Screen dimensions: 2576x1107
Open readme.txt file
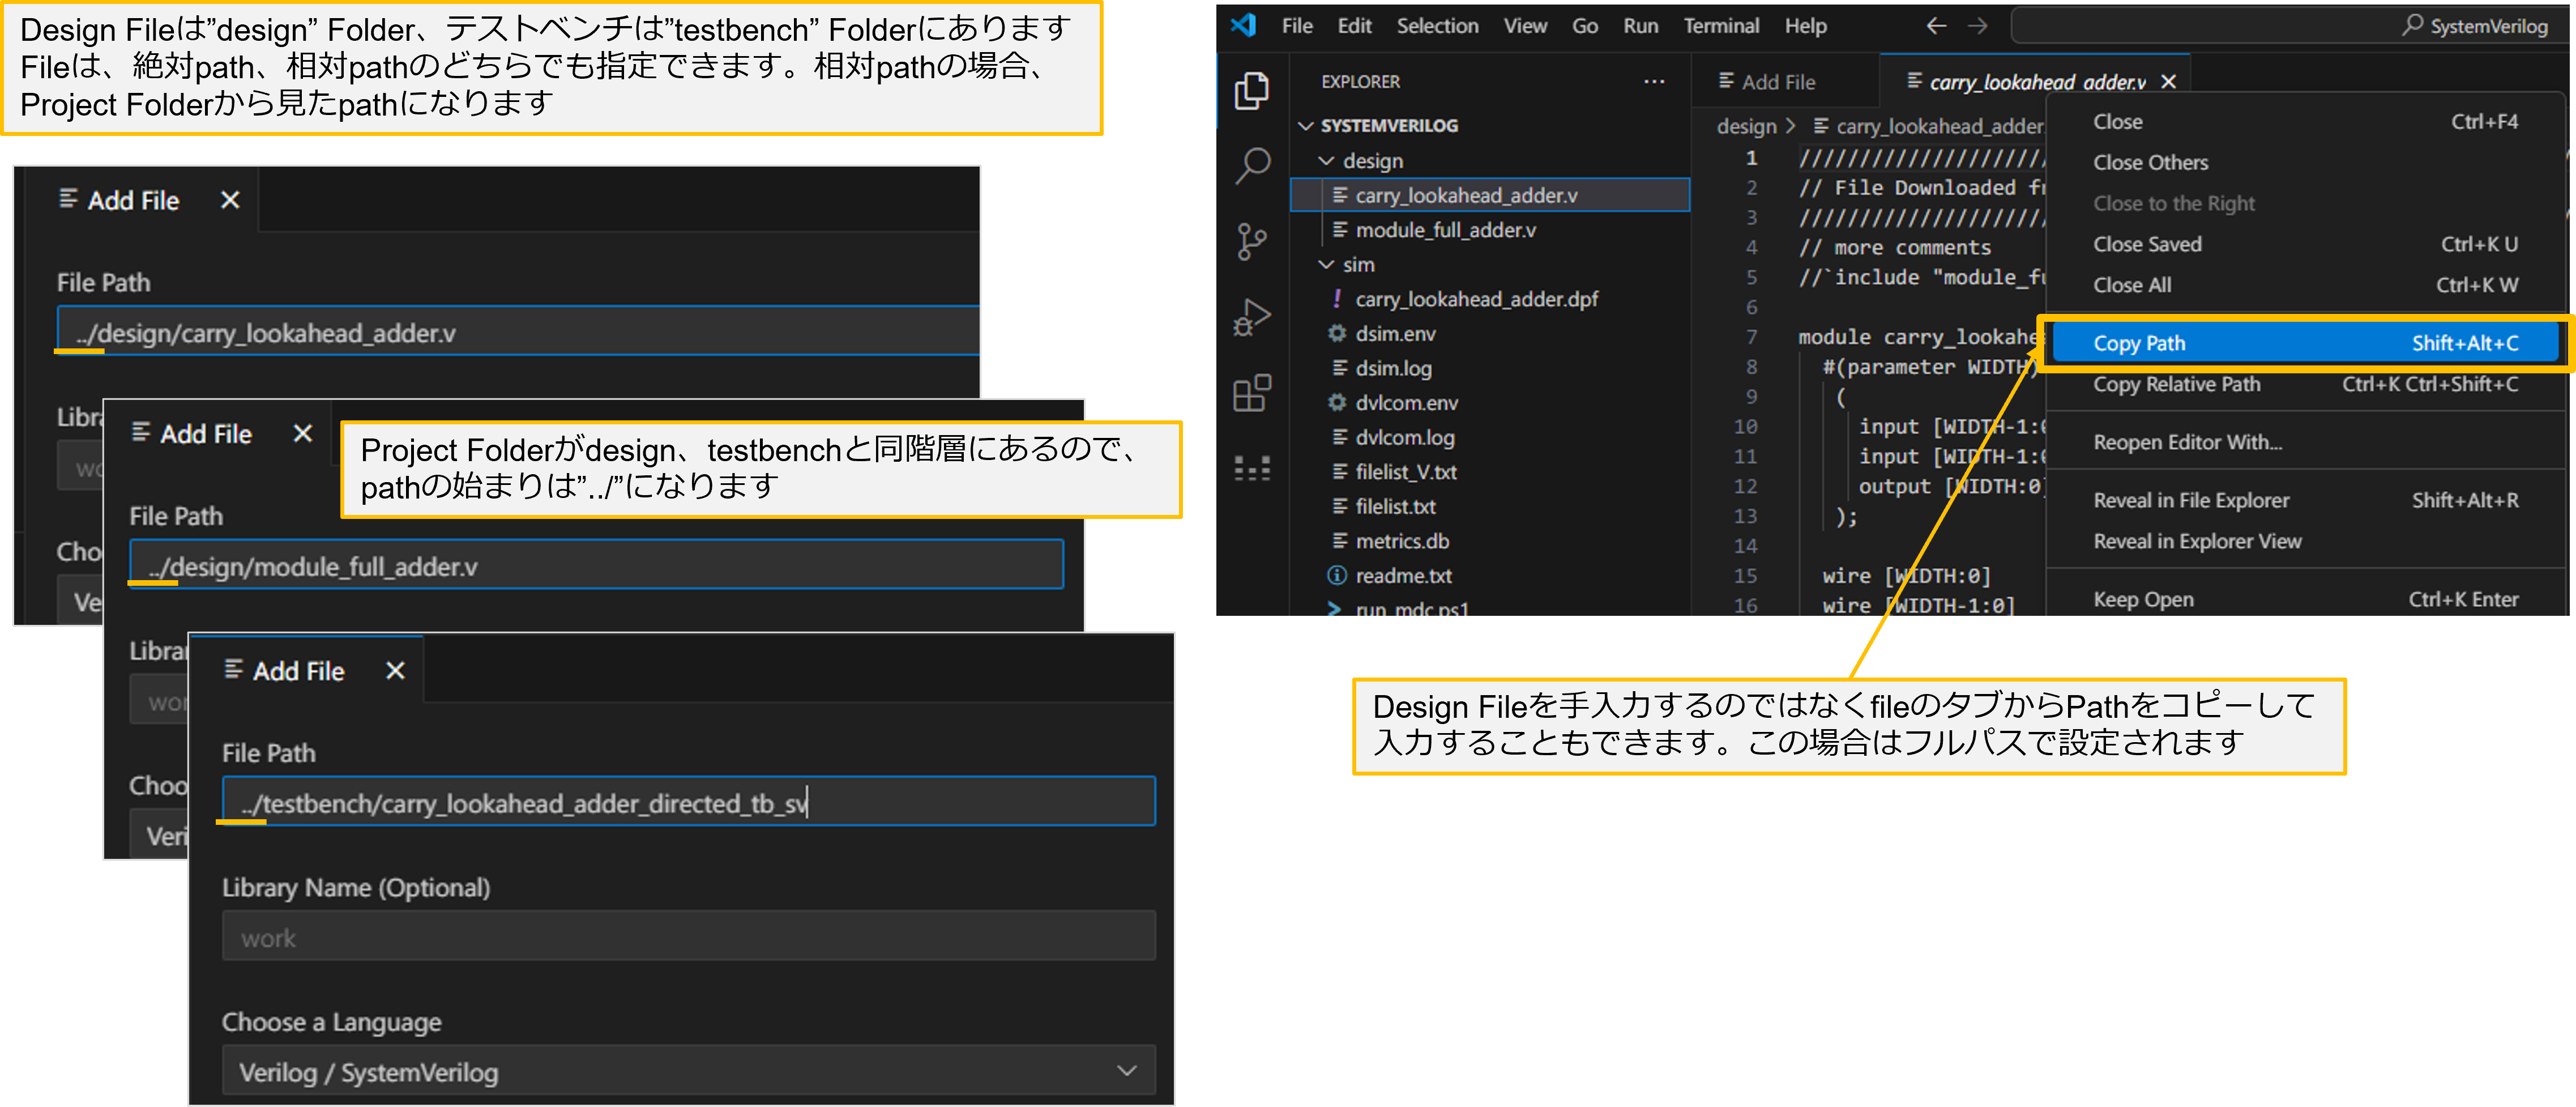coord(1489,575)
